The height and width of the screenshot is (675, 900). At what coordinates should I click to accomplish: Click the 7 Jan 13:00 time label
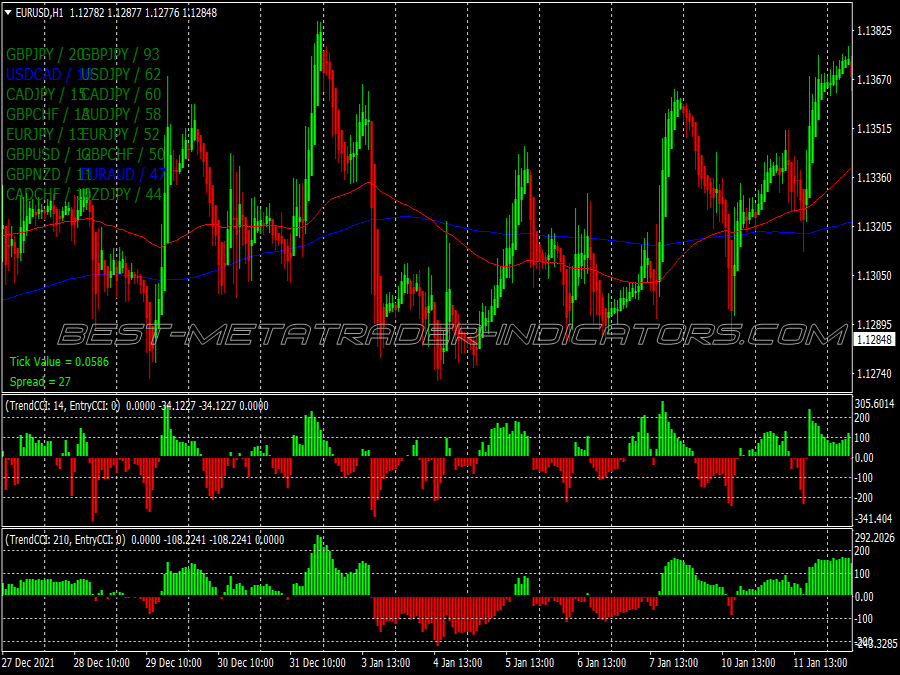click(x=673, y=663)
